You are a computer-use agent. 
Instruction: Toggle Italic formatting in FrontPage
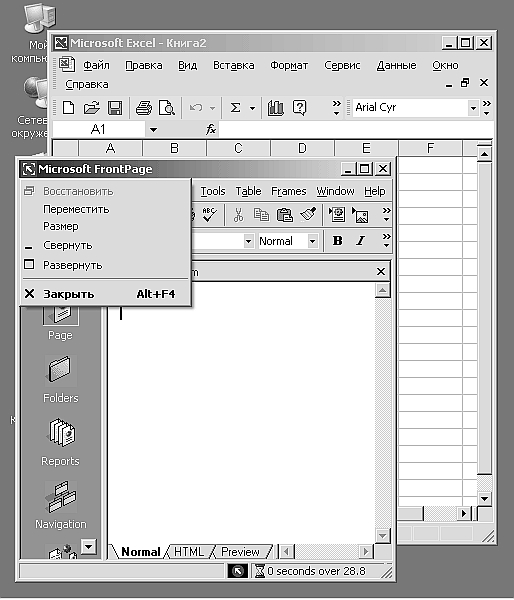(x=360, y=241)
